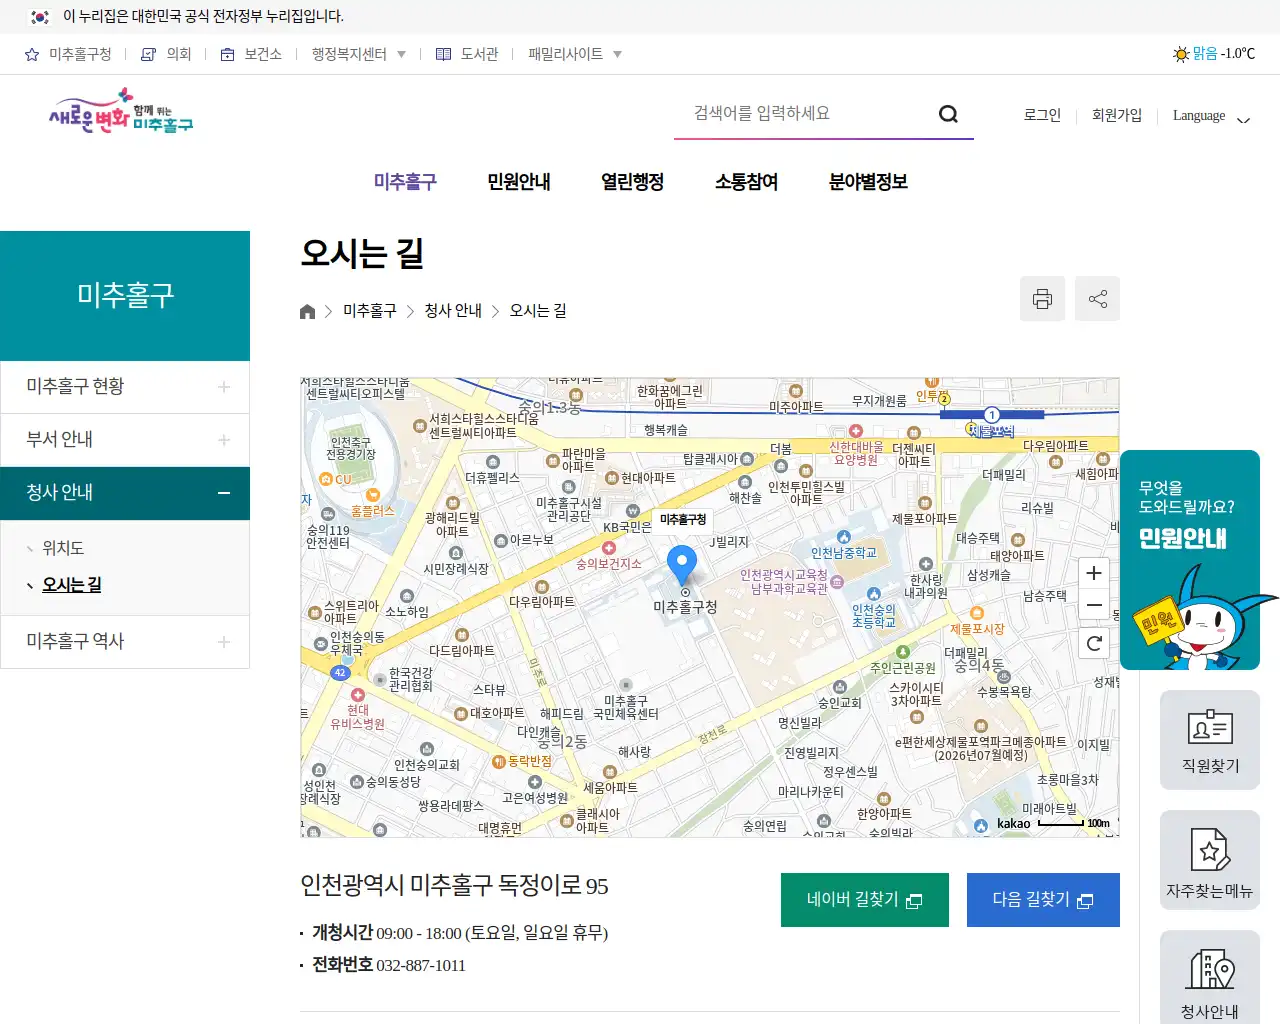The height and width of the screenshot is (1024, 1280).
Task: Click phone number 032-887-1011
Action: 421,966
